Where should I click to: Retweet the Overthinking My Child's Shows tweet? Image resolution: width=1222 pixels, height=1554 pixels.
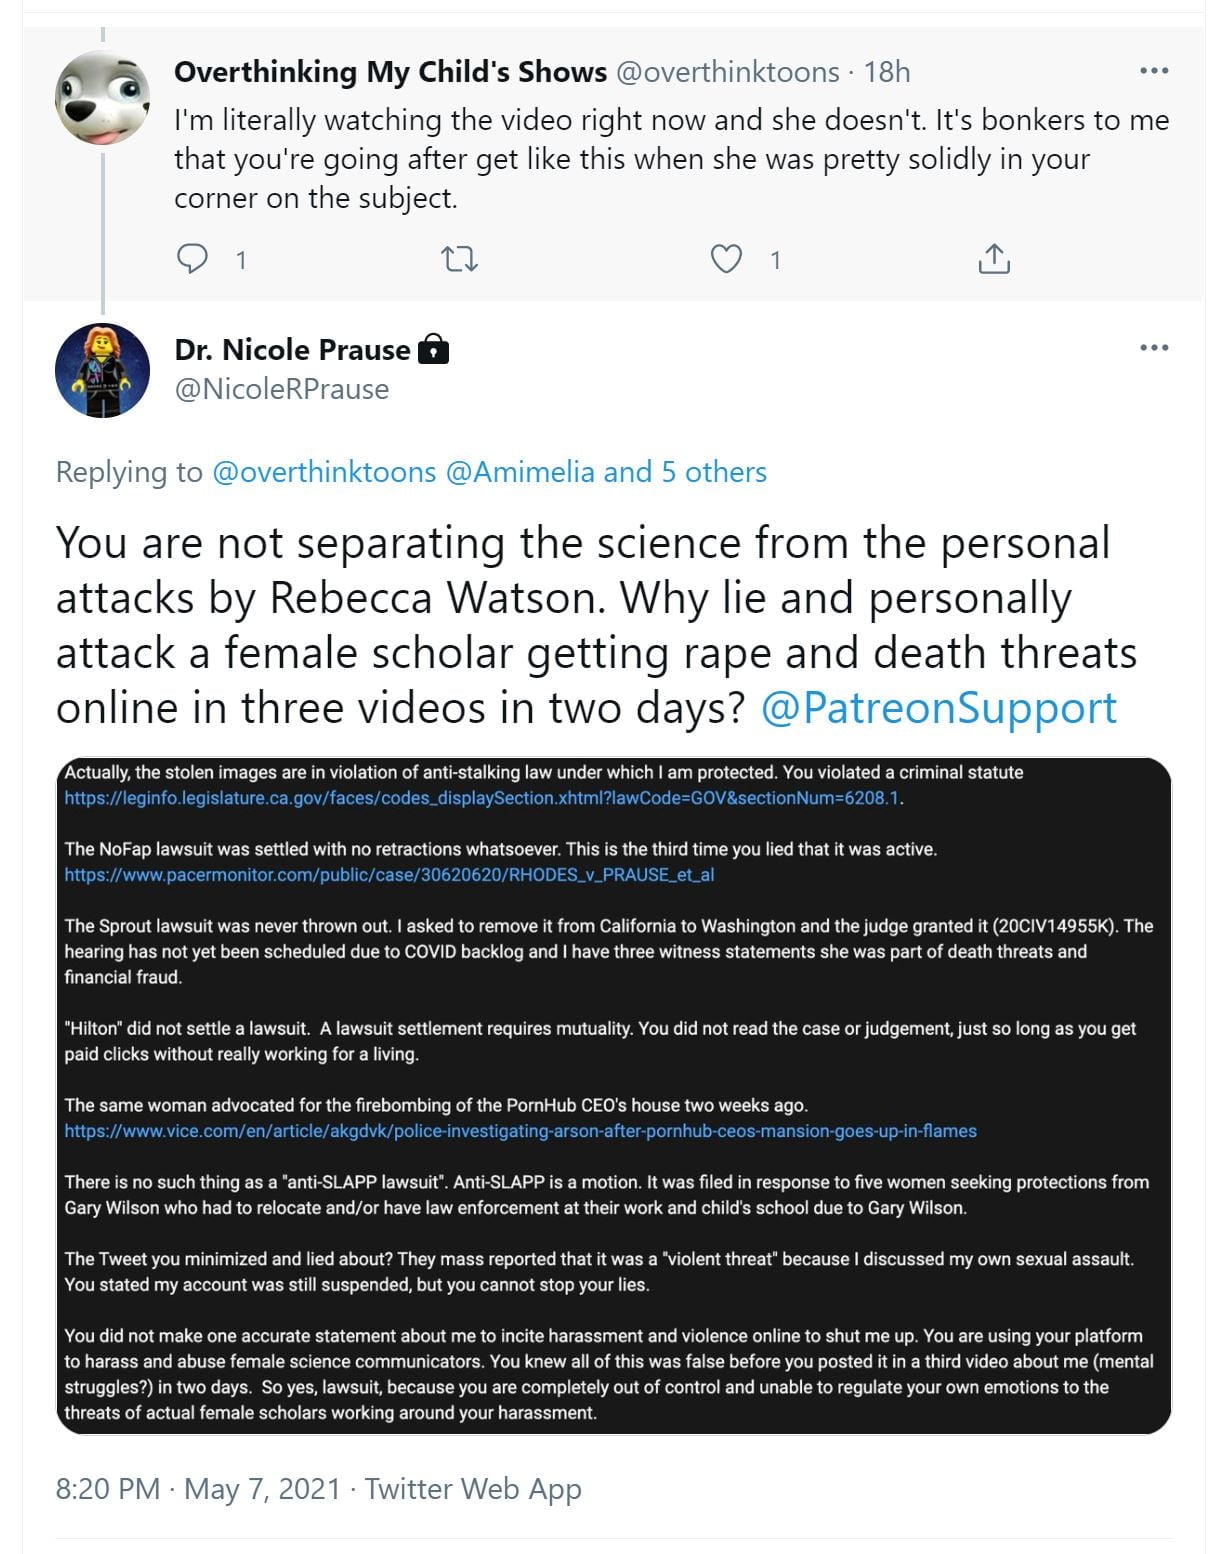point(459,260)
